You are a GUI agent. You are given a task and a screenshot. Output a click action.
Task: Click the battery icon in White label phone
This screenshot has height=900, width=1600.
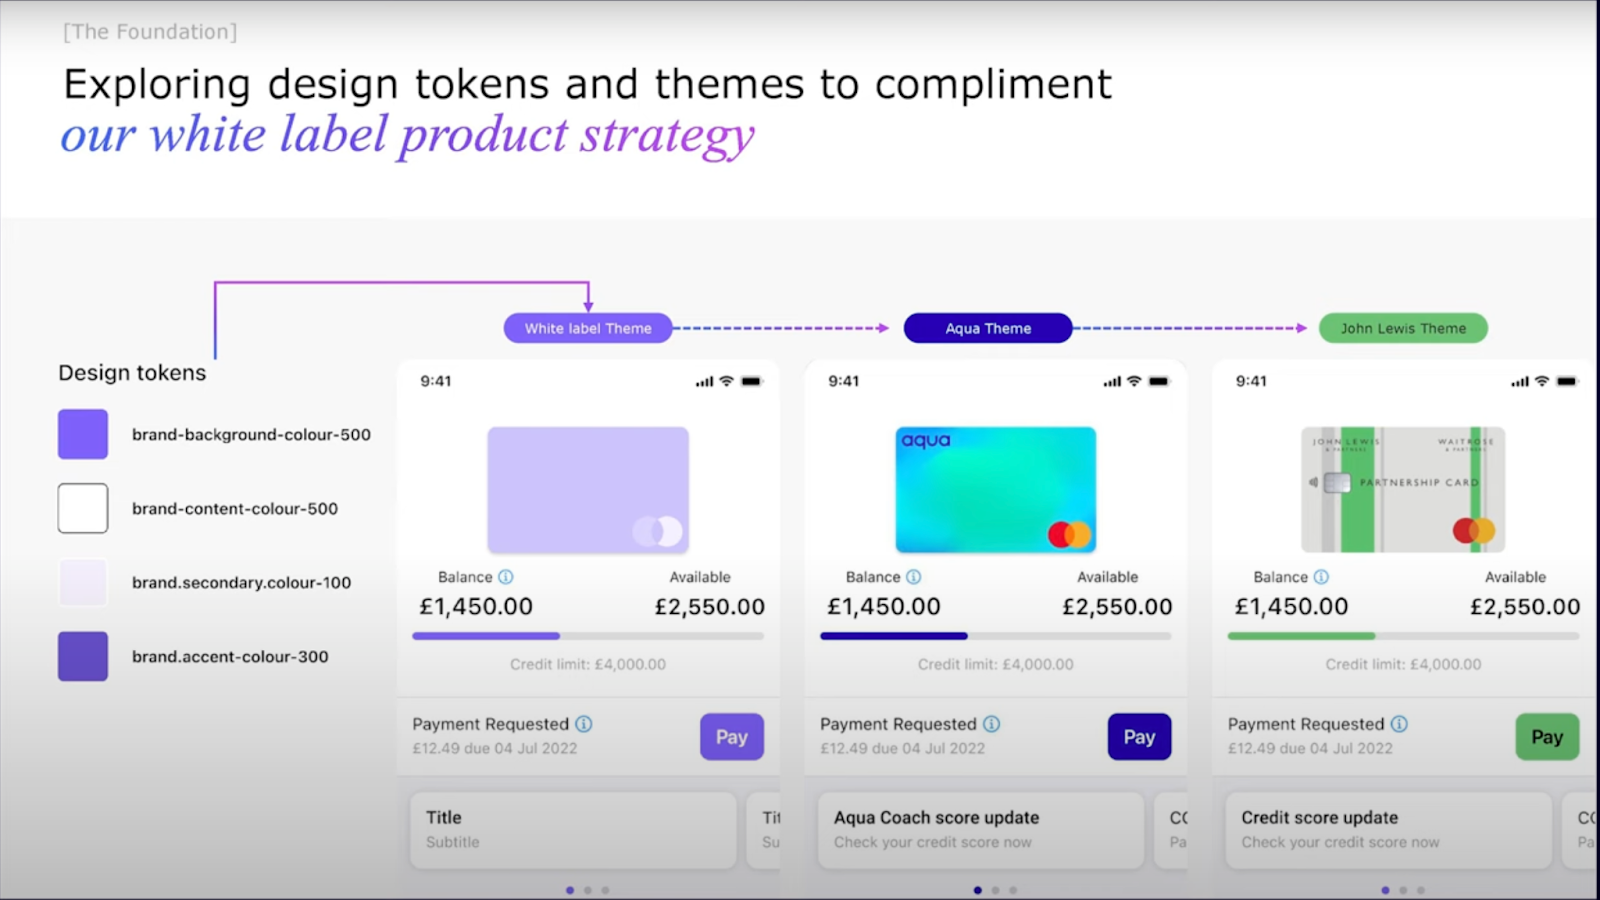(x=751, y=381)
